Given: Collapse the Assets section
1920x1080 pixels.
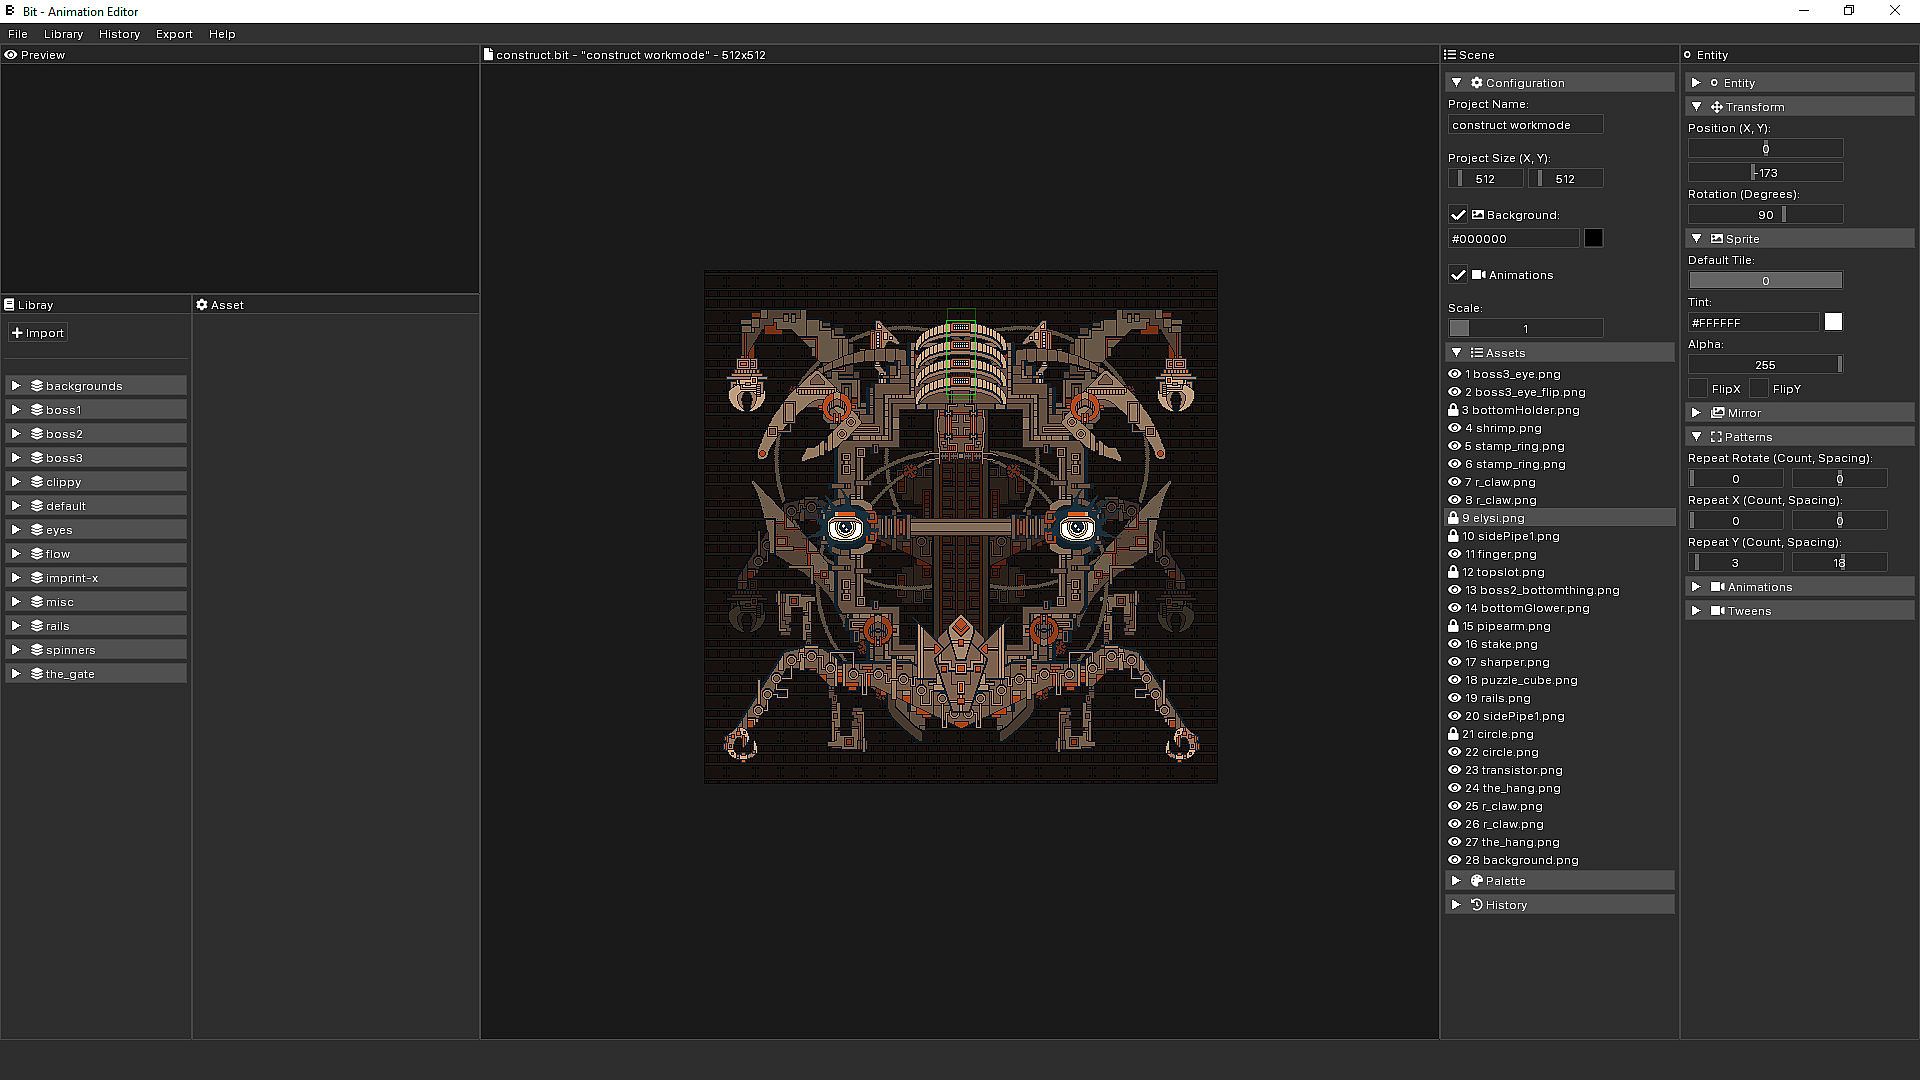Looking at the screenshot, I should point(1456,353).
